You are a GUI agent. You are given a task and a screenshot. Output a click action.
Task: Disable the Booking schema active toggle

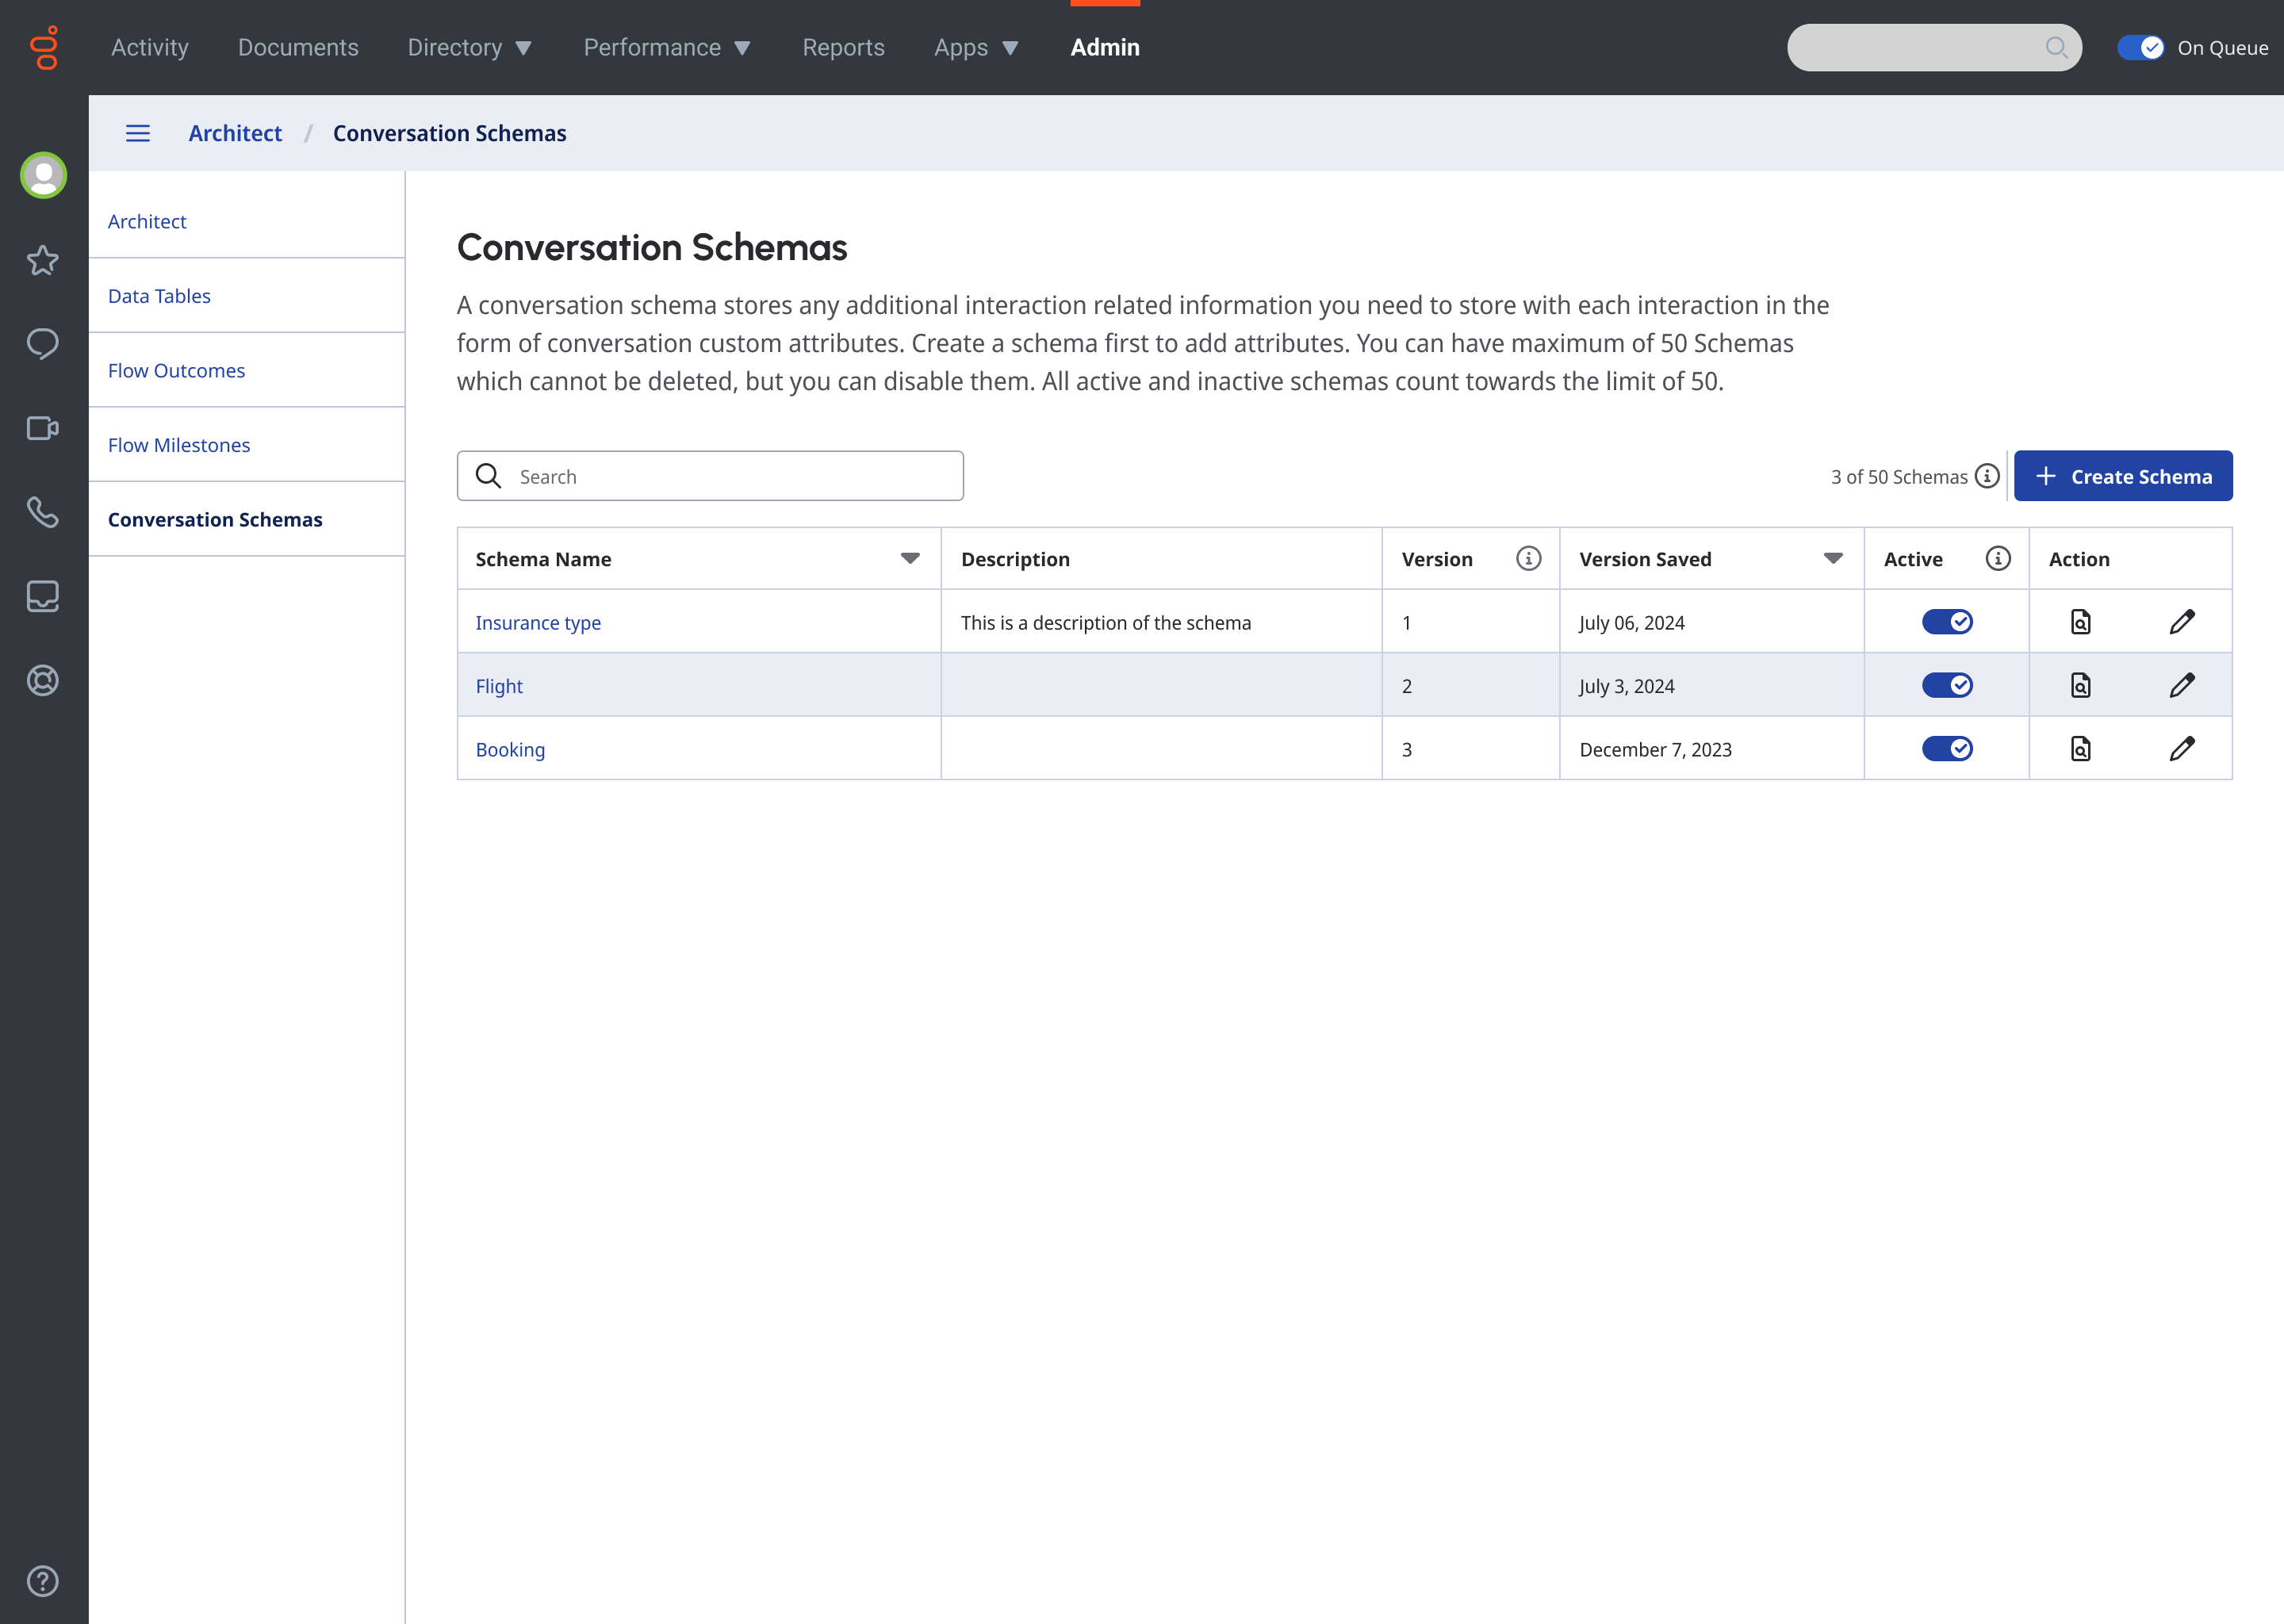point(1946,749)
